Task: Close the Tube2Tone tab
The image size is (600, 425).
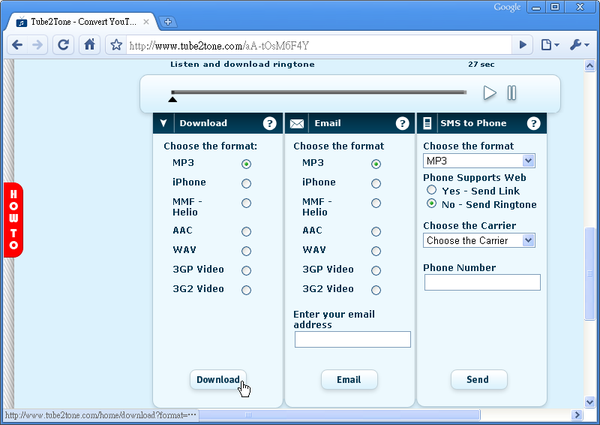Action: (x=146, y=22)
